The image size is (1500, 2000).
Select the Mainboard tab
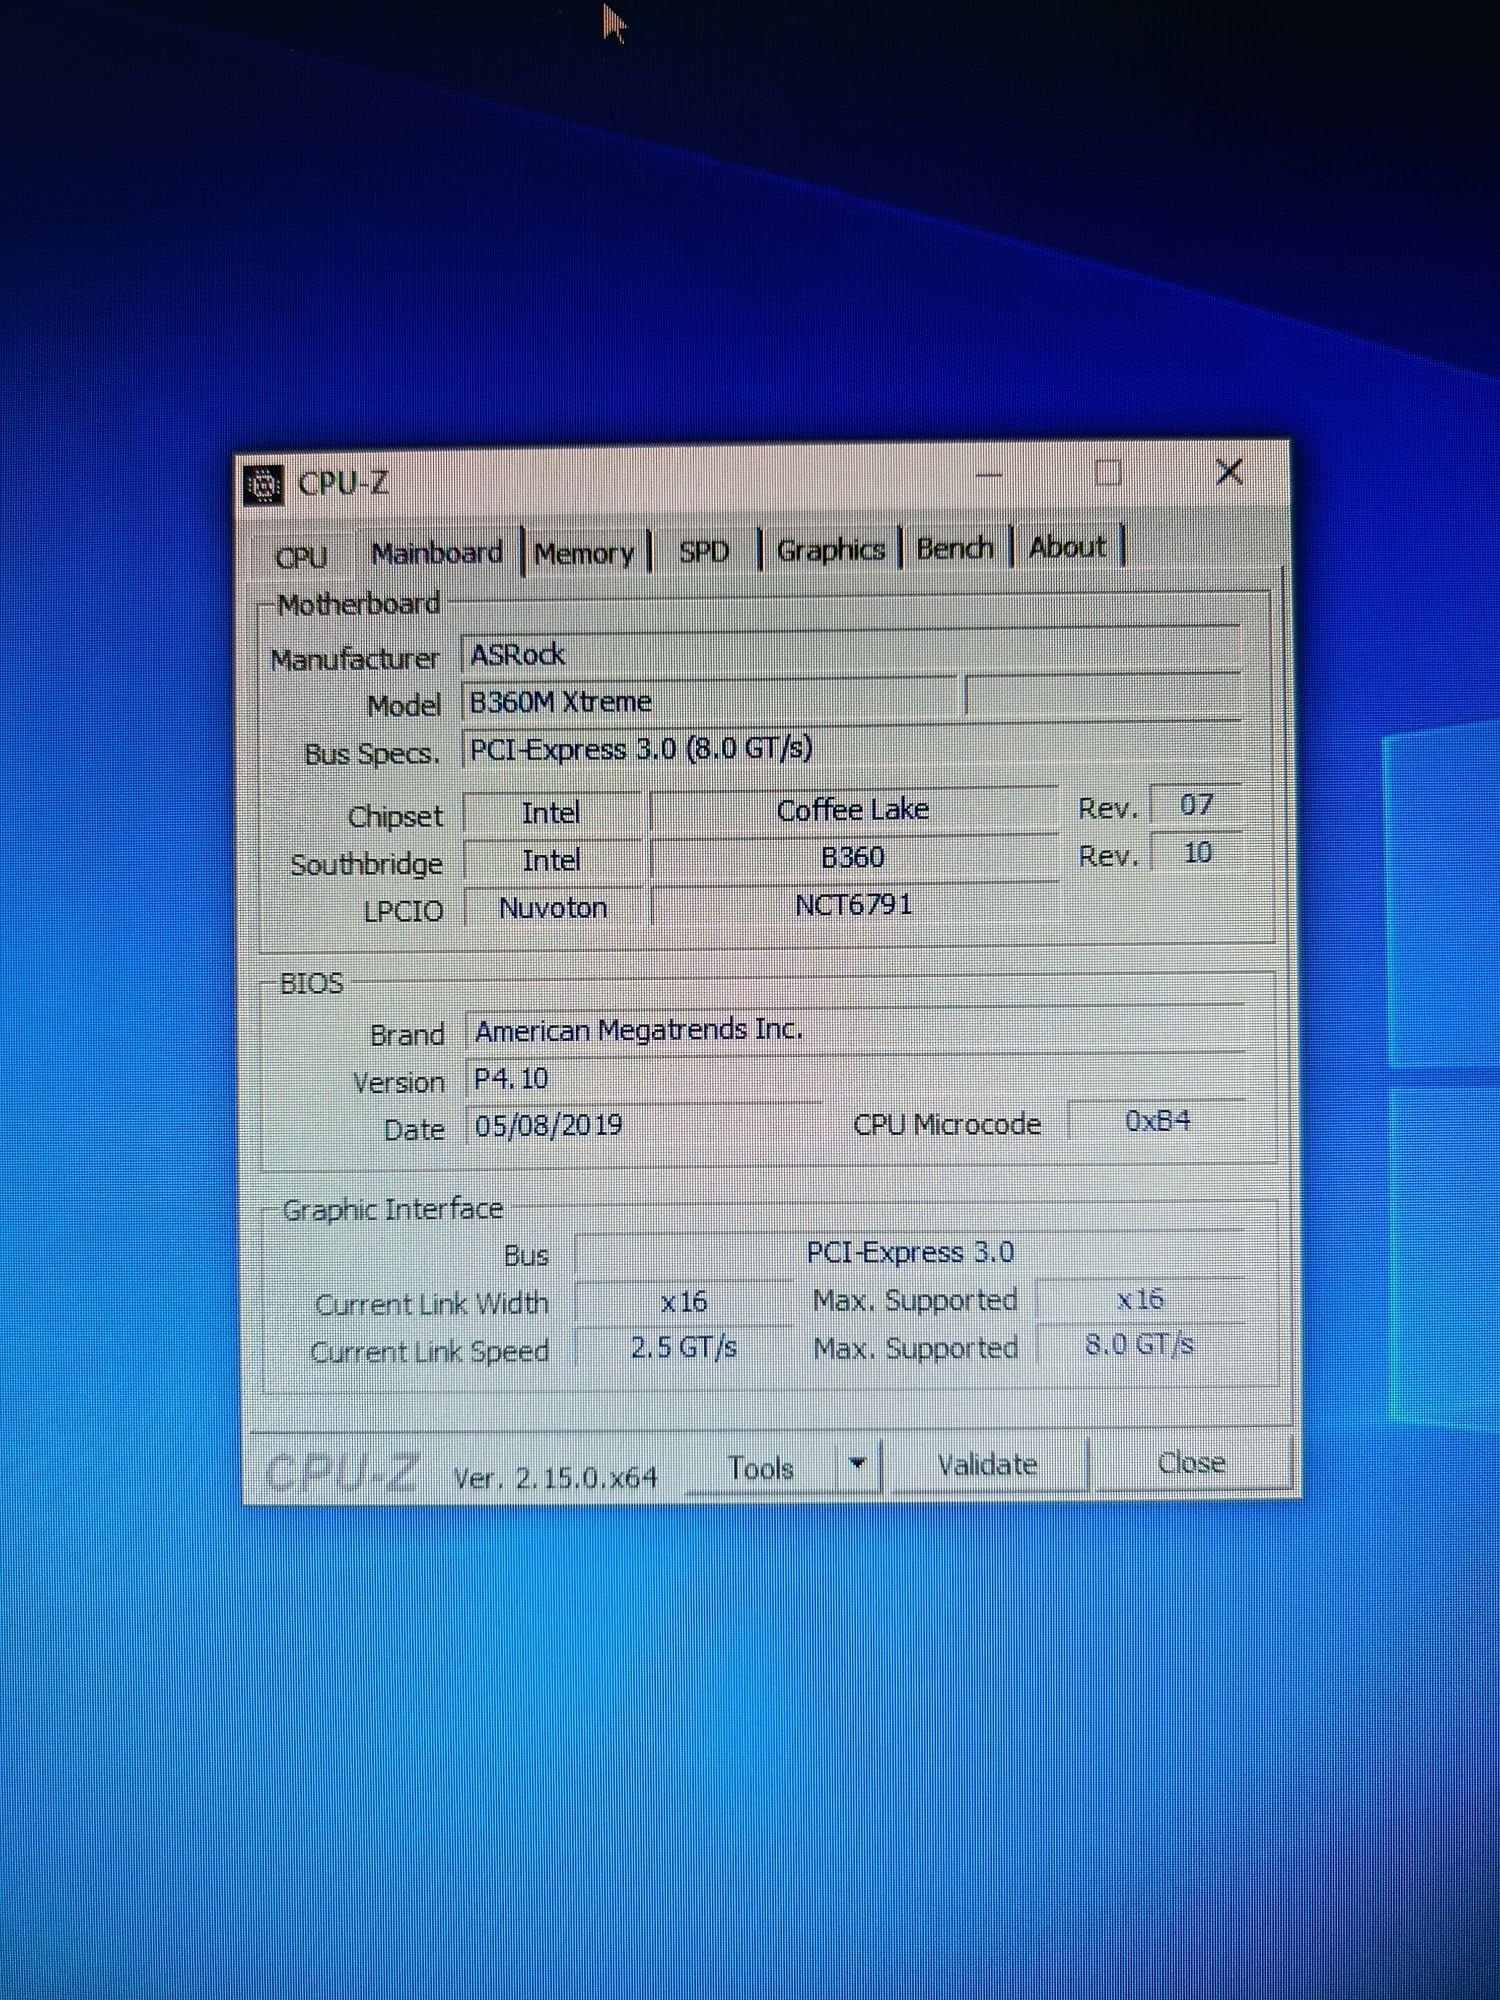pos(437,552)
